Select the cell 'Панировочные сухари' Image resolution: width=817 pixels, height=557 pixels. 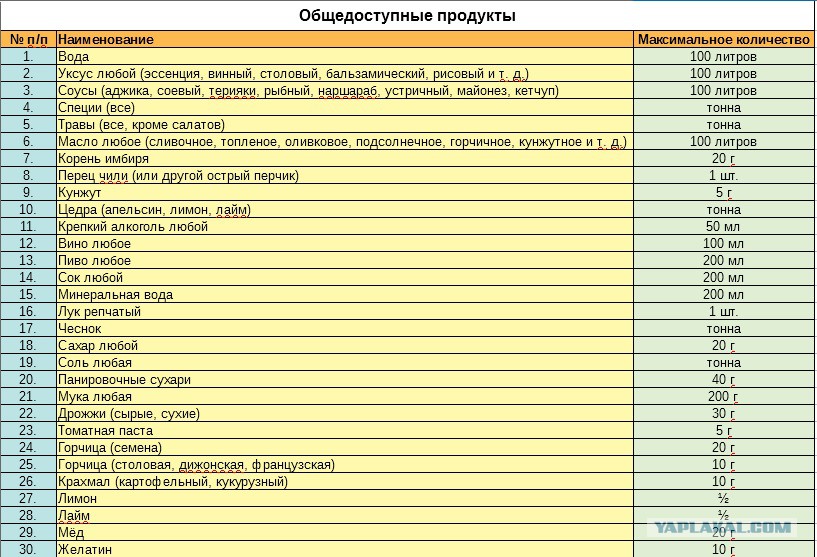click(345, 379)
